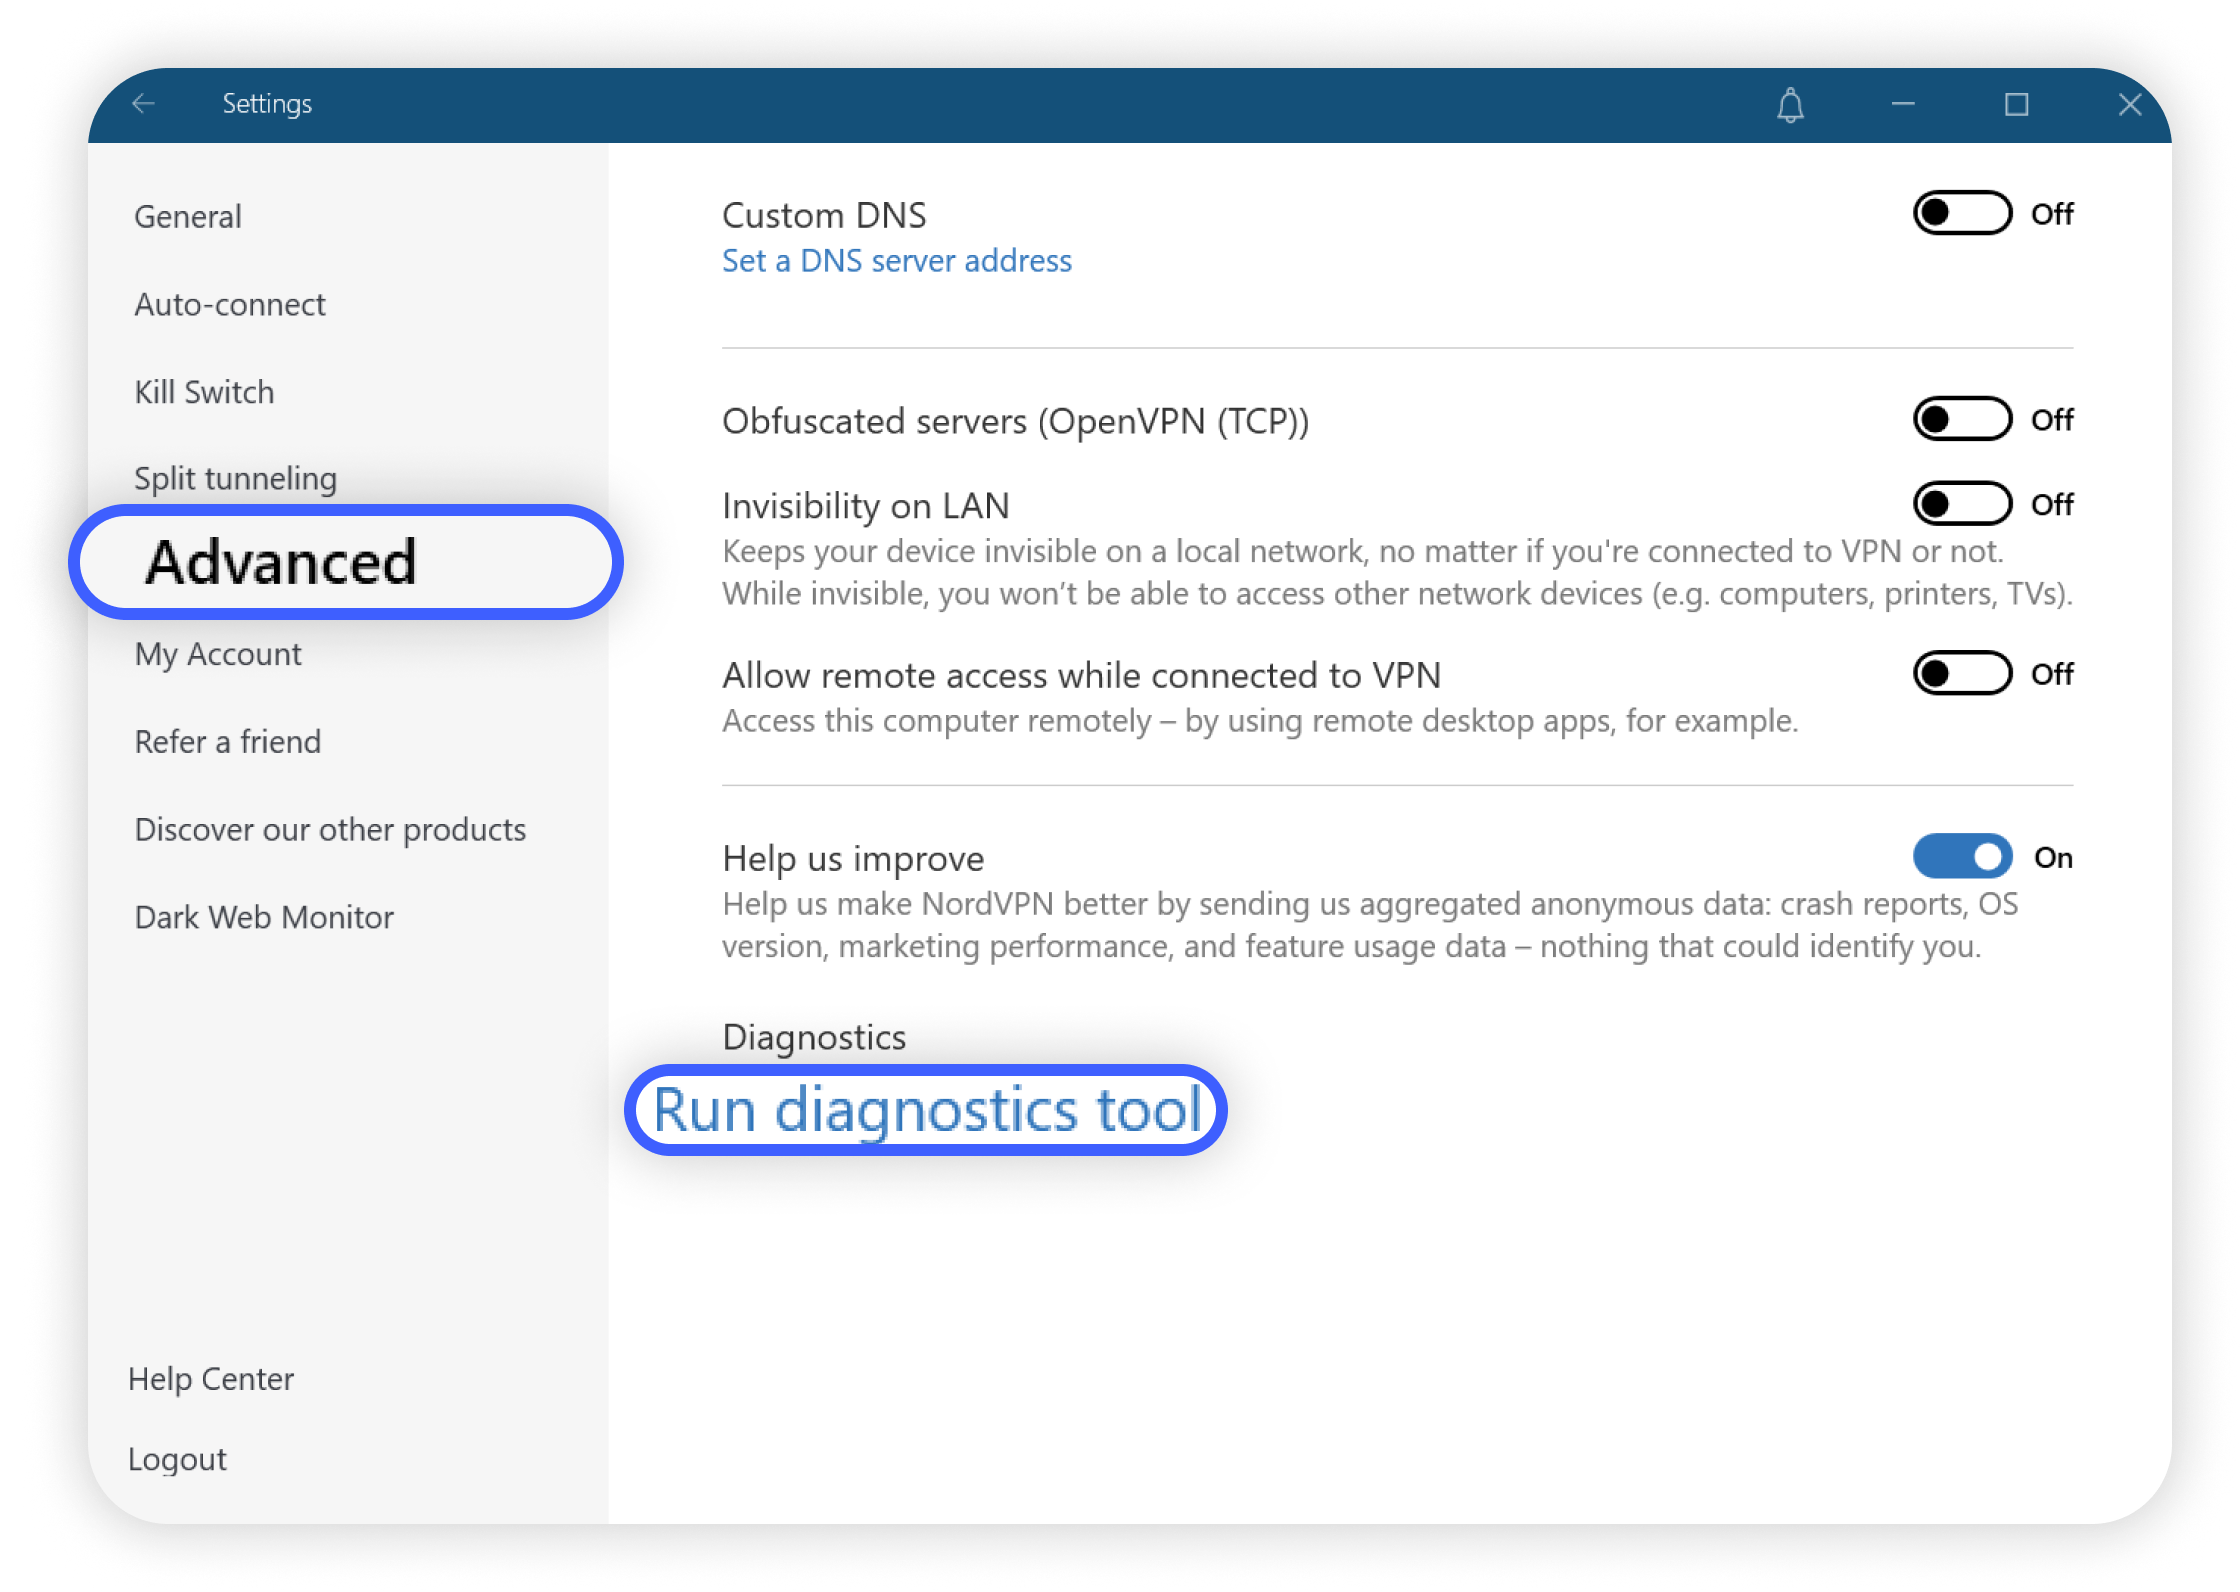Run diagnostics tool link
This screenshot has height=1592, width=2240.
pos(926,1110)
